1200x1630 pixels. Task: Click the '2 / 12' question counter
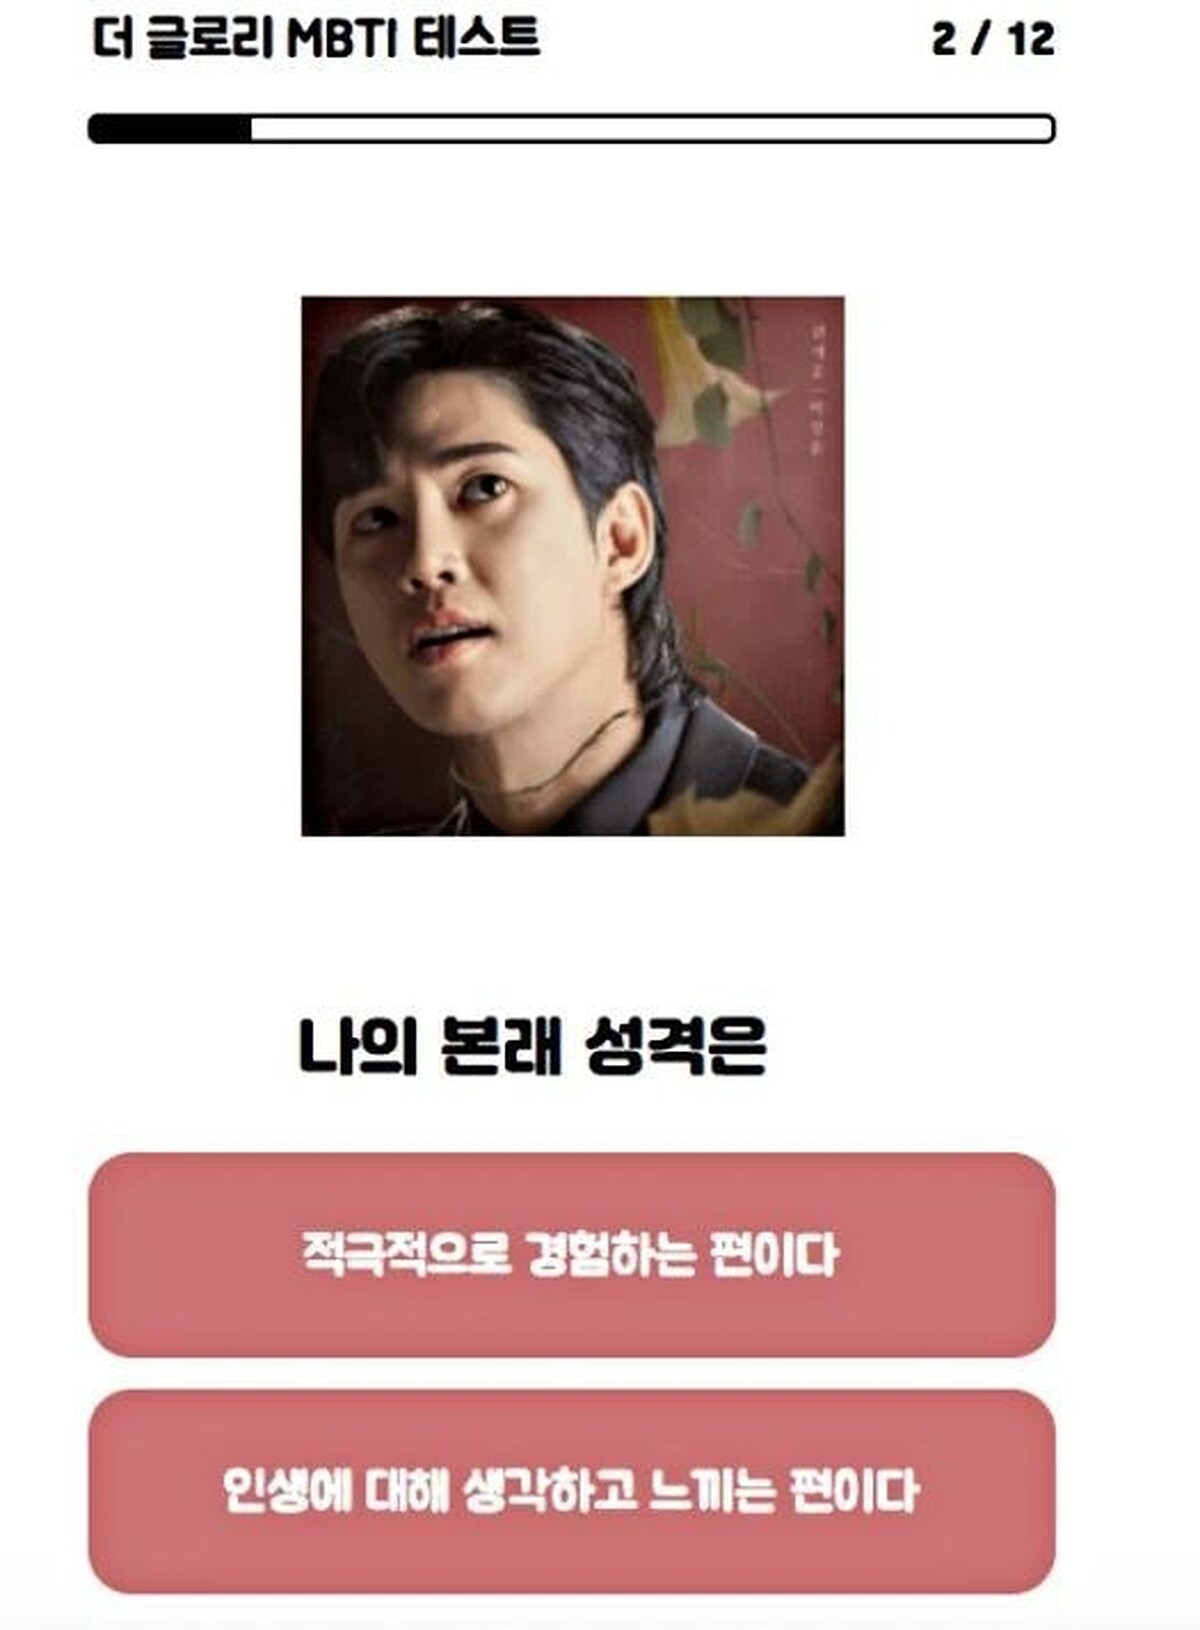pyautogui.click(x=992, y=40)
